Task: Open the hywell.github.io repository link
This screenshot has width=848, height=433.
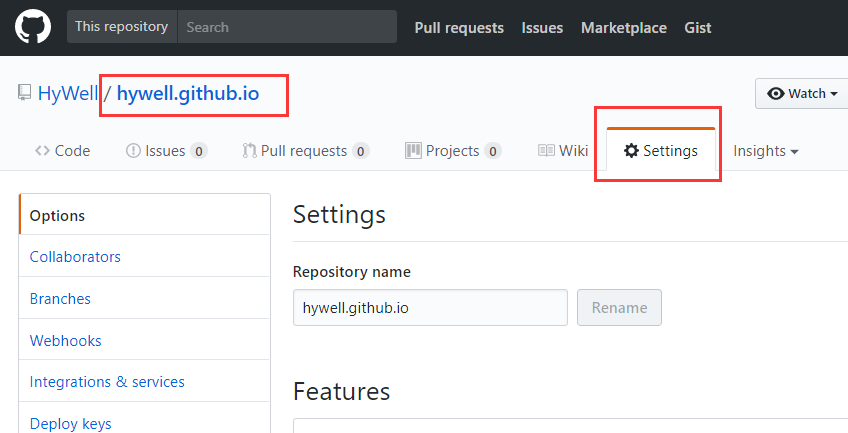Action: click(188, 93)
